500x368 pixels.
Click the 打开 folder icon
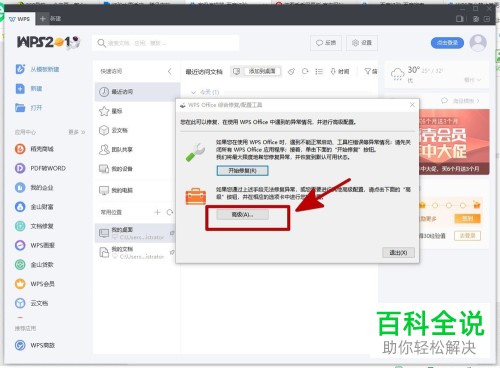[x=20, y=108]
